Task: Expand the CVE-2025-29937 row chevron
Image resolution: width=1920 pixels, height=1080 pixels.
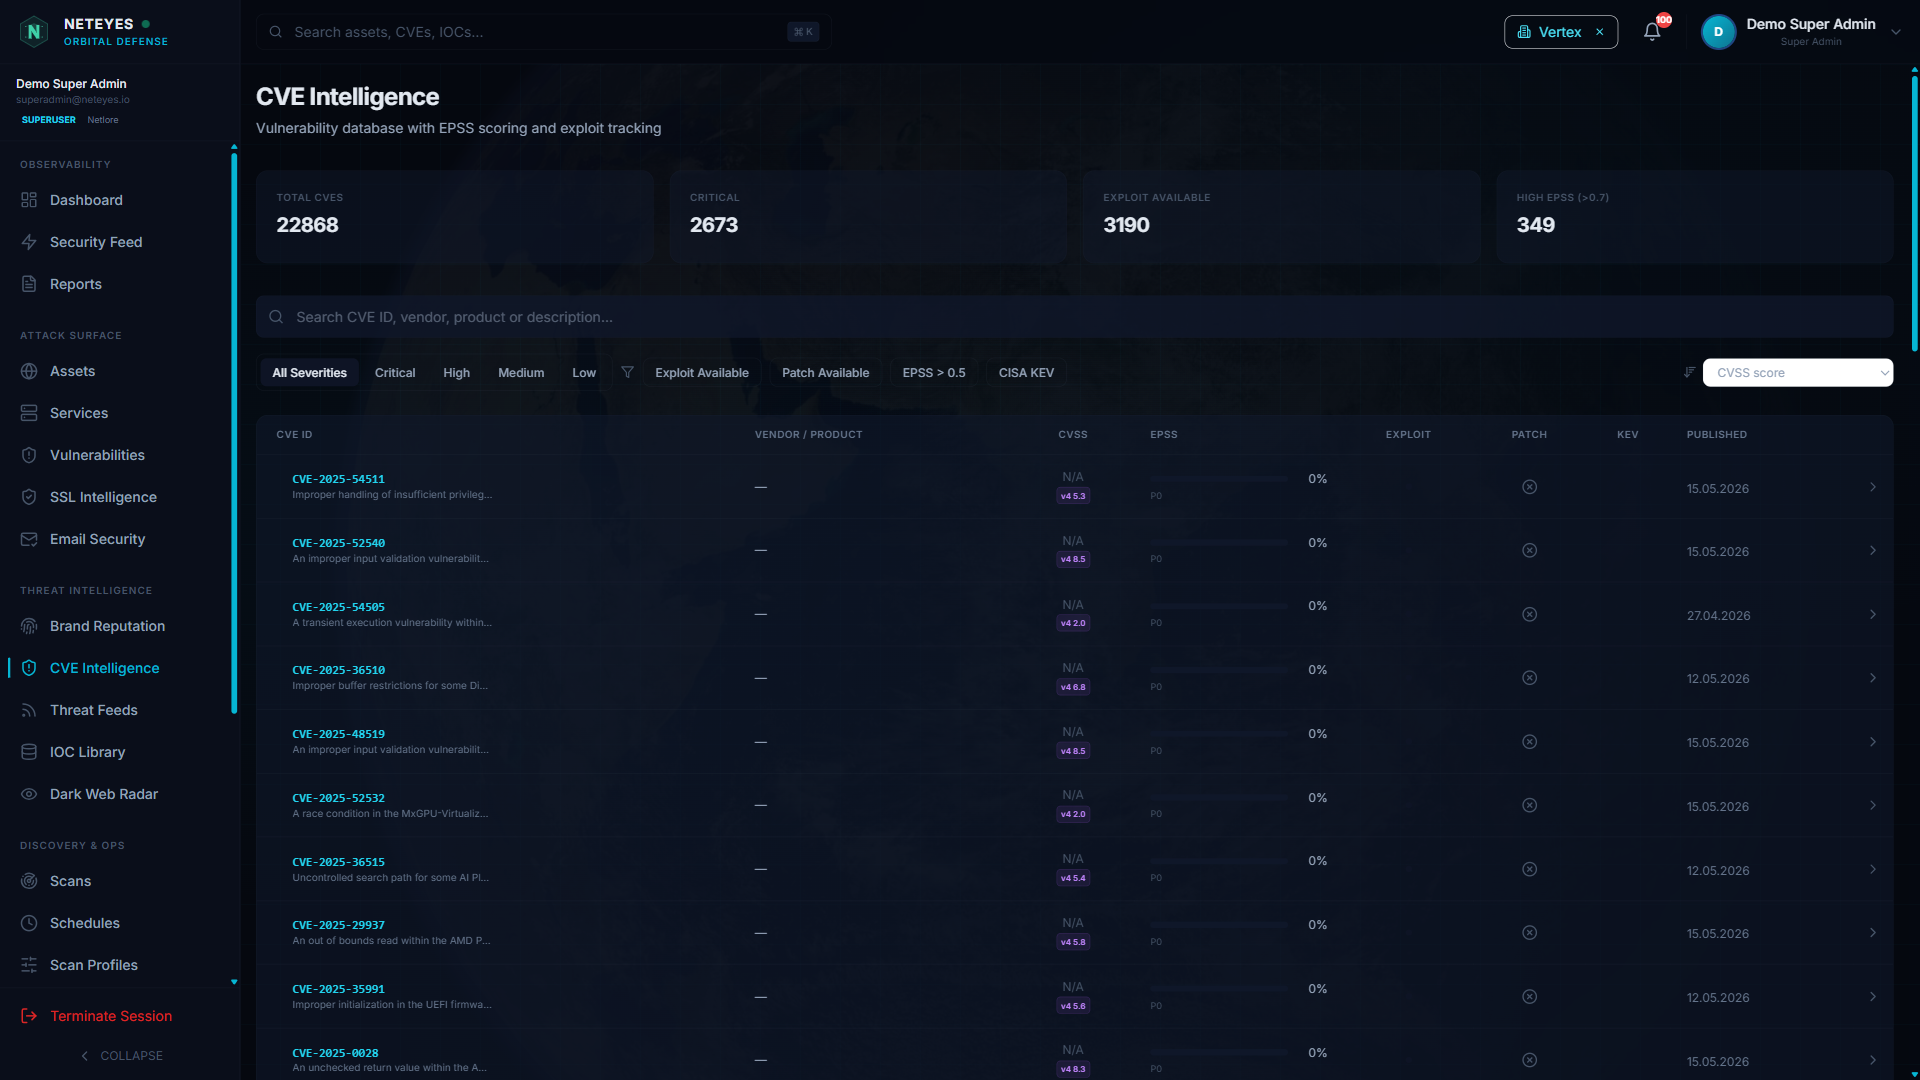Action: pyautogui.click(x=1872, y=933)
